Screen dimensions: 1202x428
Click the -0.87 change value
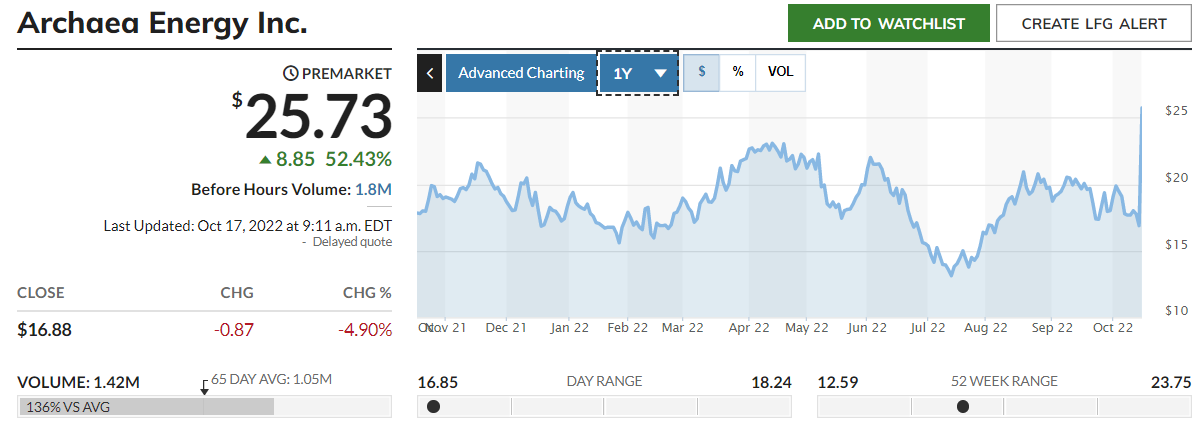(x=235, y=329)
